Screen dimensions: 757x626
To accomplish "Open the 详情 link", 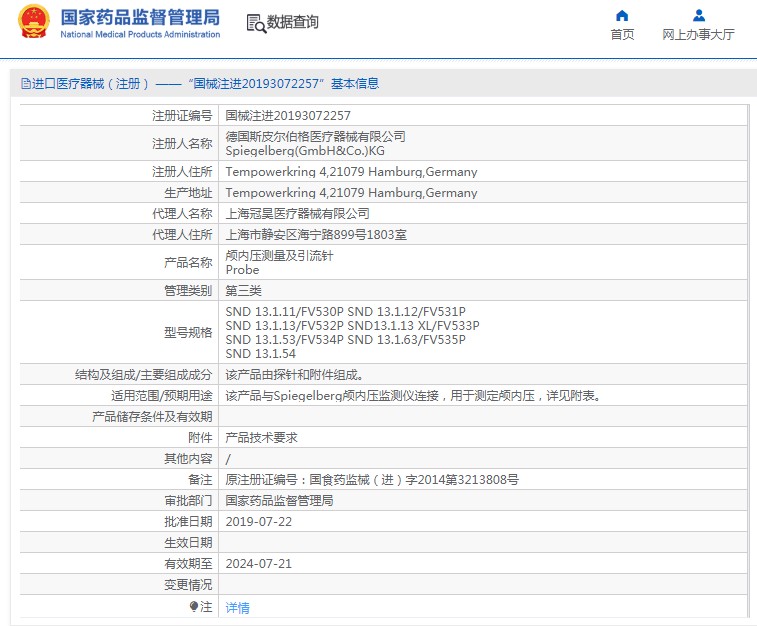I will click(238, 607).
